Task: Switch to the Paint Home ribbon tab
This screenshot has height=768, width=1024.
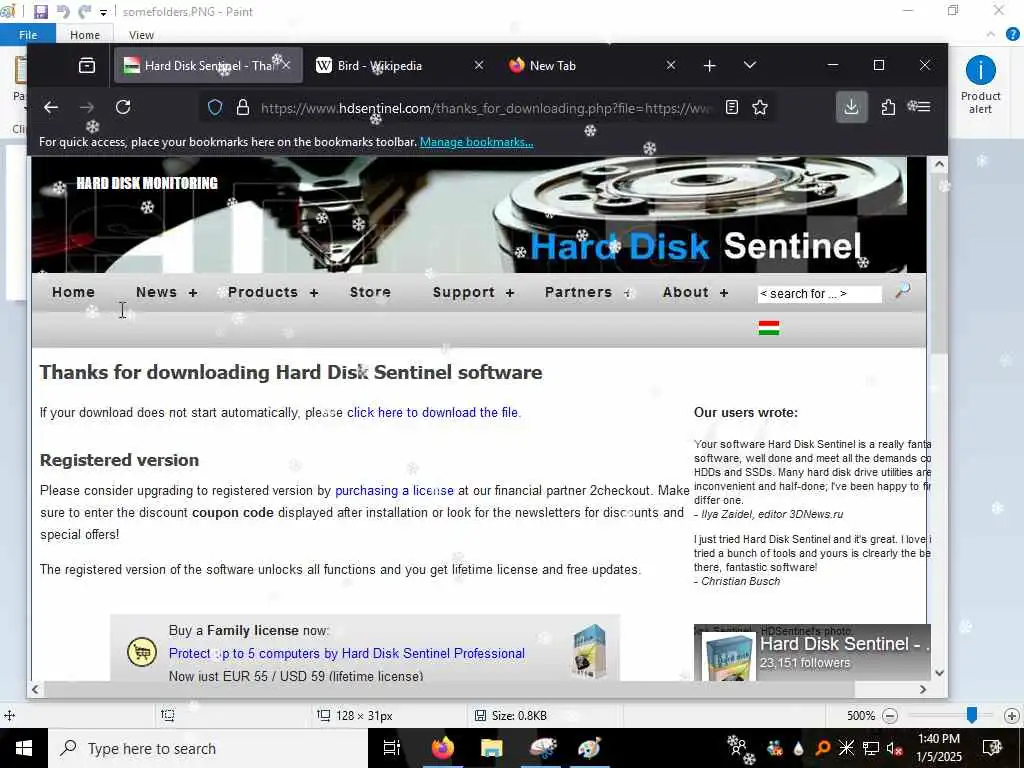Action: coord(85,35)
